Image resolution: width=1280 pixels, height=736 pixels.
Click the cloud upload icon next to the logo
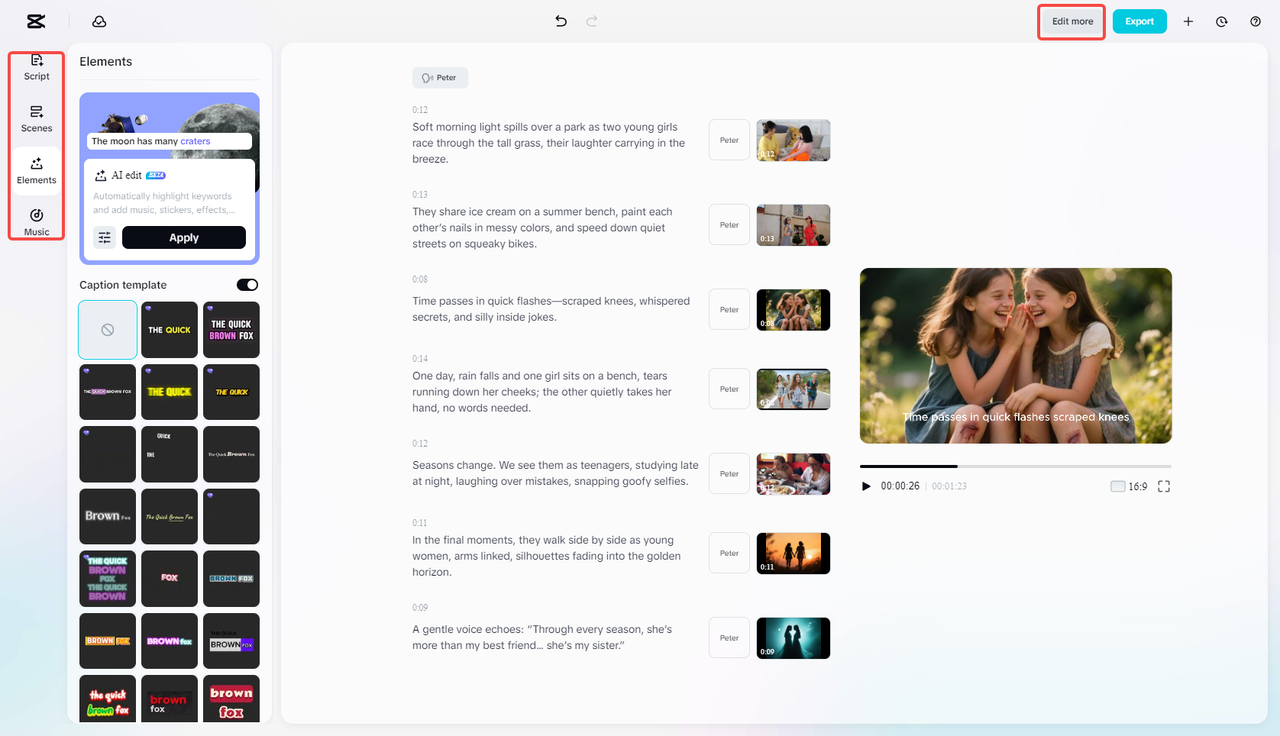click(99, 20)
